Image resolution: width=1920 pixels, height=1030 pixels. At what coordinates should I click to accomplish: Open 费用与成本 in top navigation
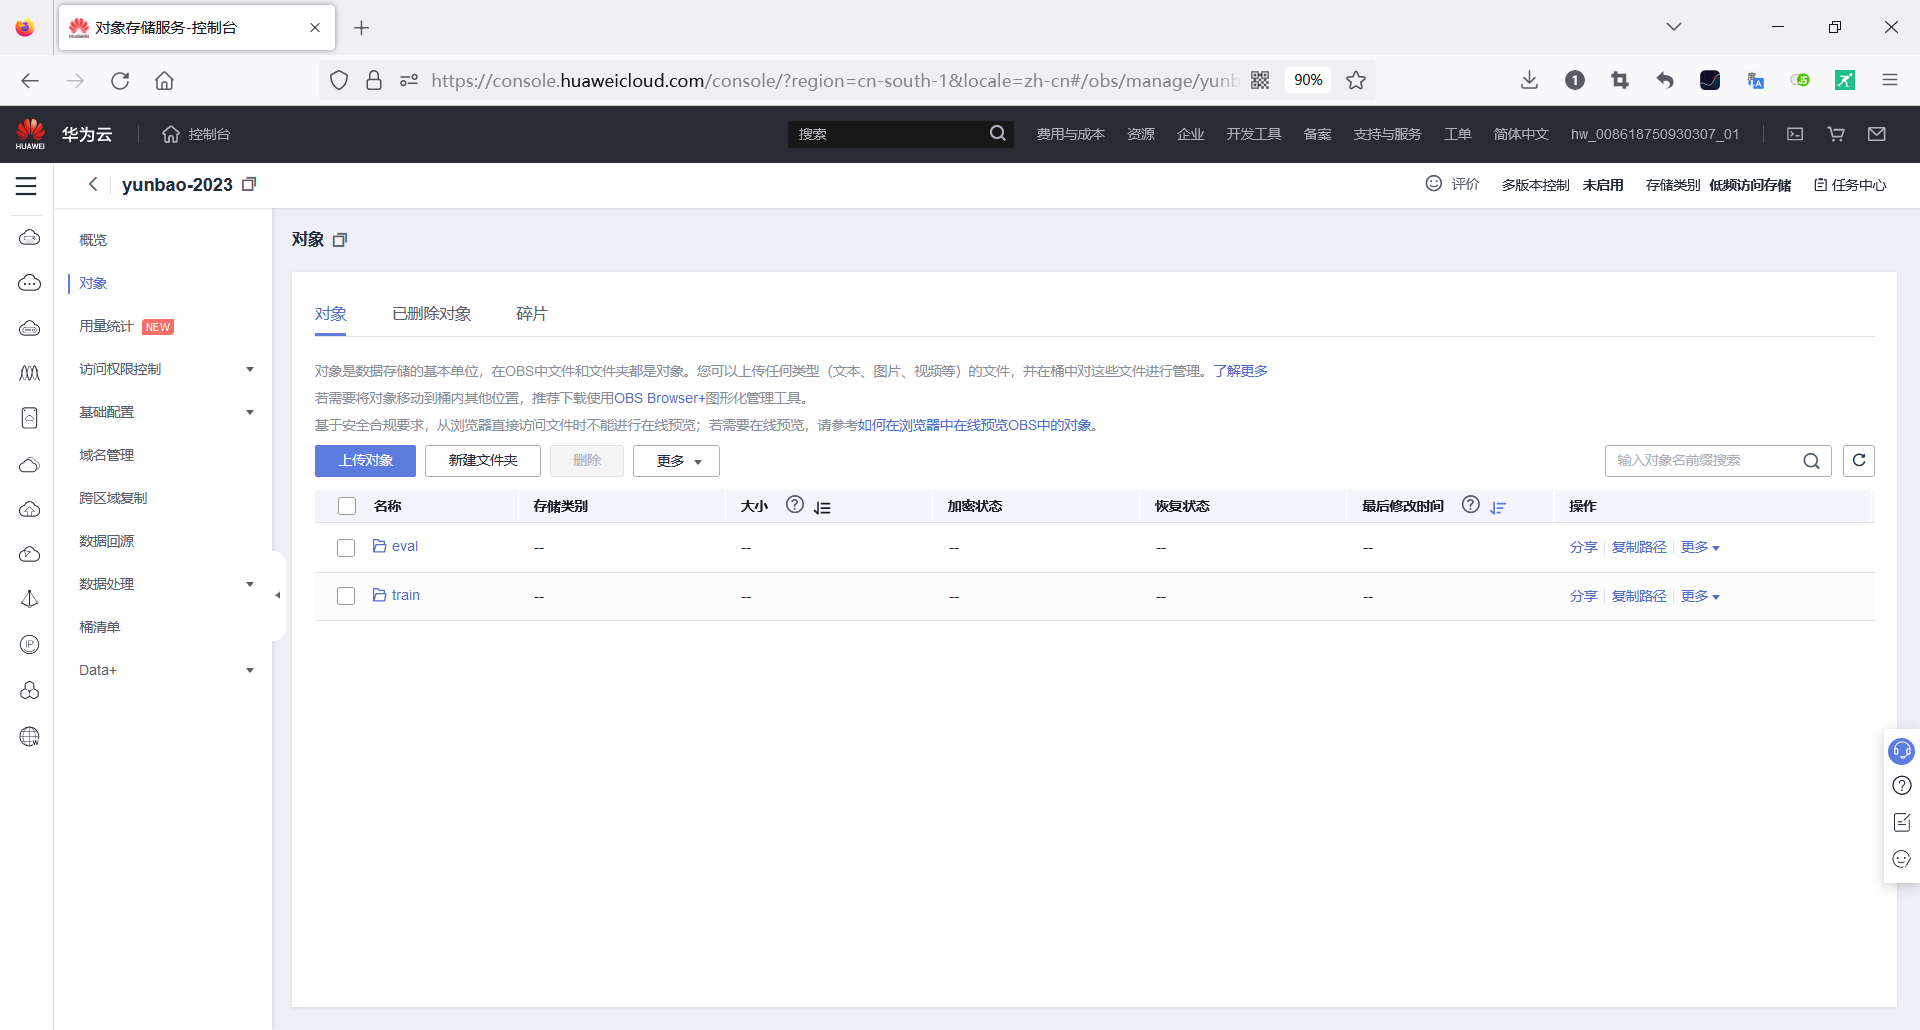[1070, 134]
